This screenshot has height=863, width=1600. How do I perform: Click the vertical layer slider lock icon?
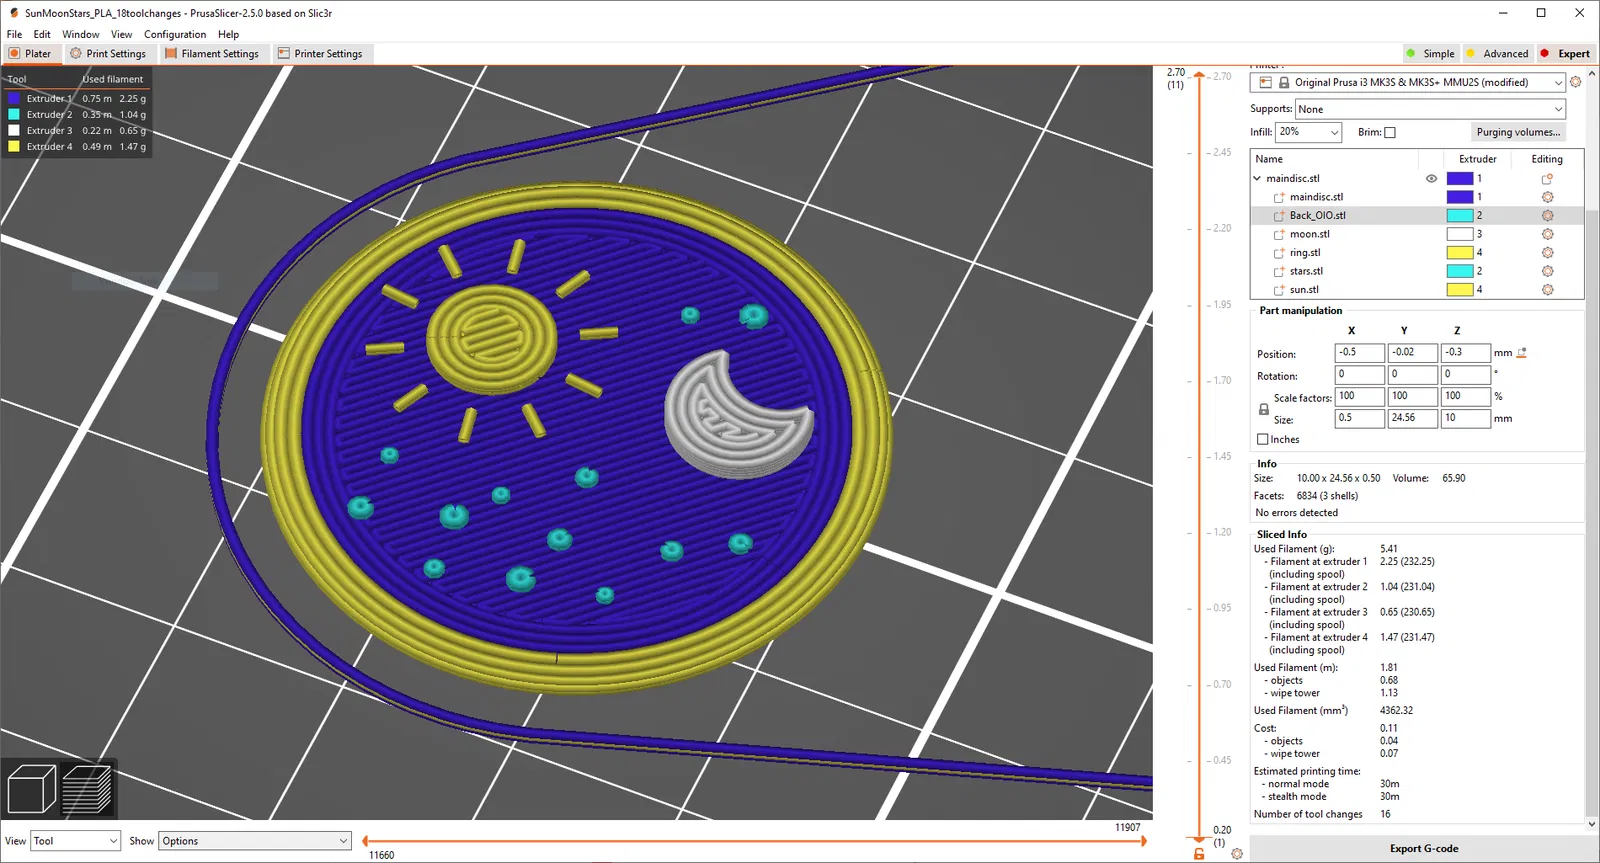[x=1199, y=853]
